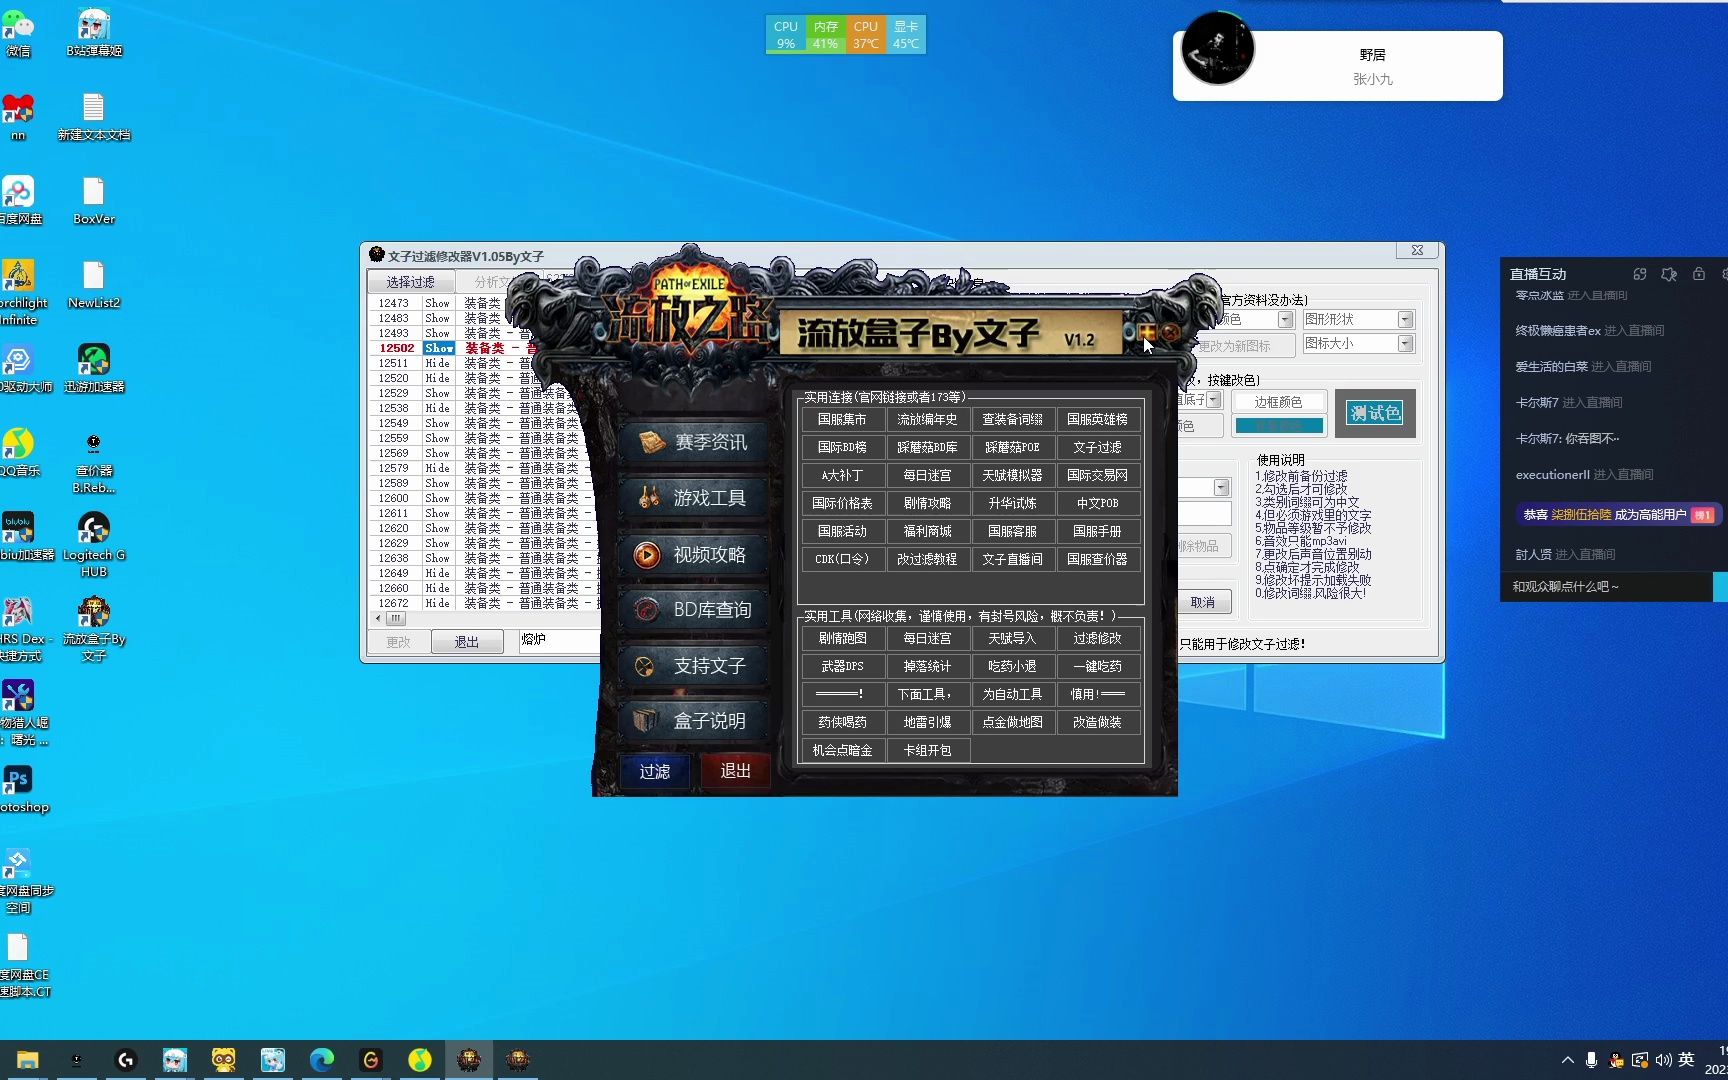Open the Photoshop desktop shortcut
The height and width of the screenshot is (1080, 1728).
tap(18, 789)
